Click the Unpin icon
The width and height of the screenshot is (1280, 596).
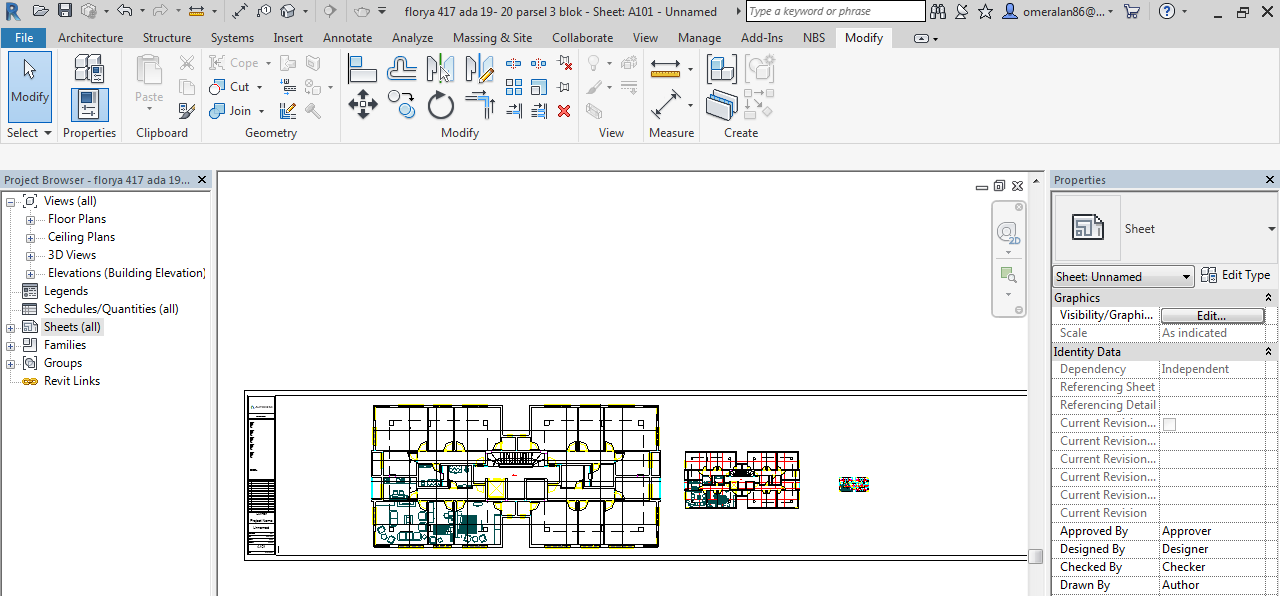564,62
